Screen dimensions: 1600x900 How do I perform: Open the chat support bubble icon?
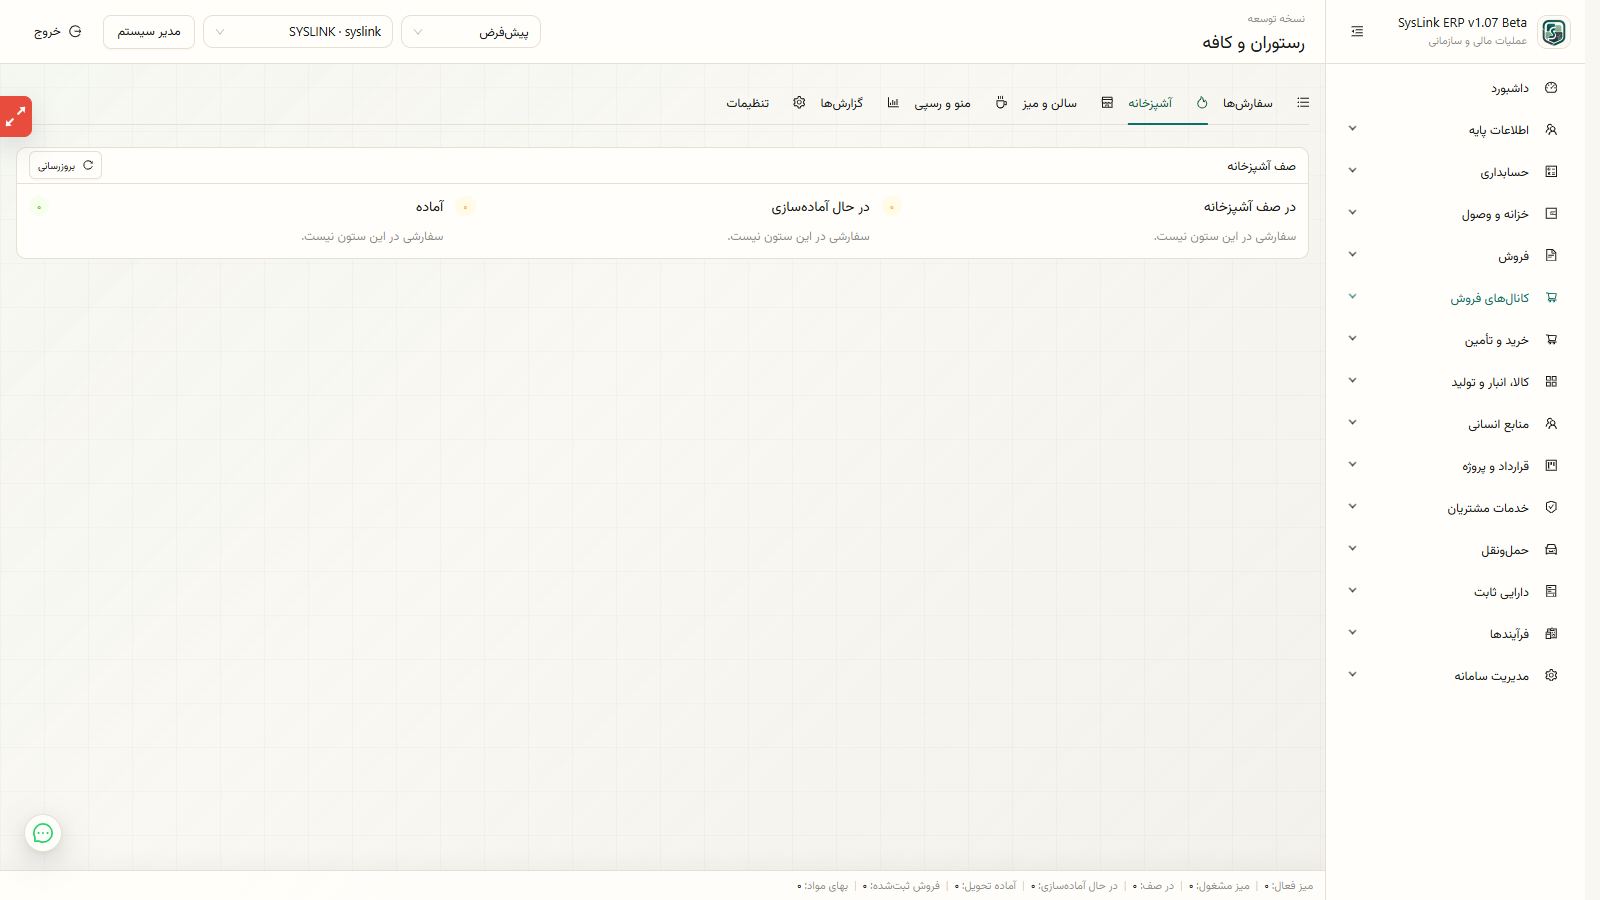point(43,833)
